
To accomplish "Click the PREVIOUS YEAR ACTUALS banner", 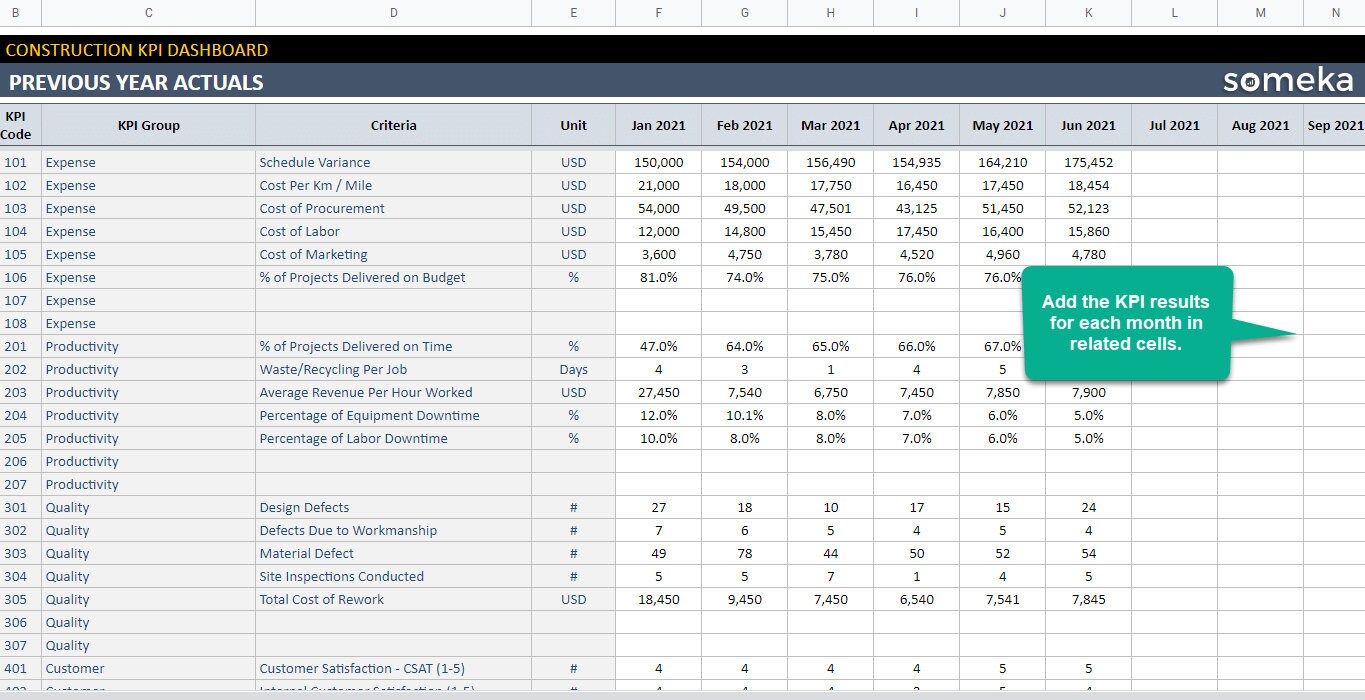I will (x=136, y=82).
